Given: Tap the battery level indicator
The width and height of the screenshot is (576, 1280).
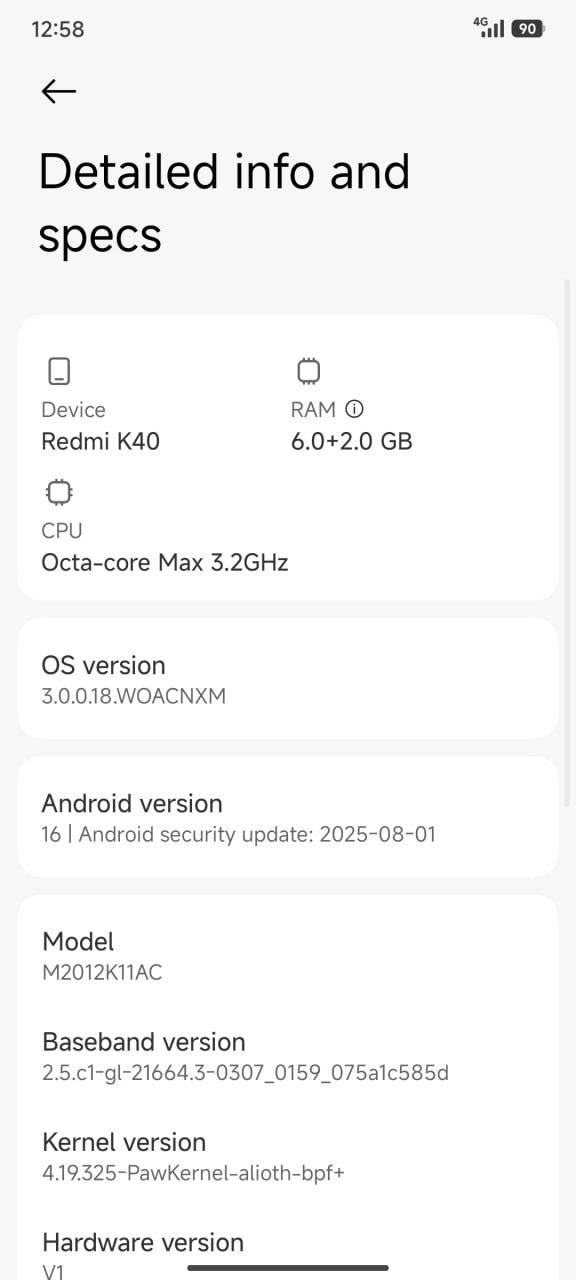Looking at the screenshot, I should (x=528, y=29).
